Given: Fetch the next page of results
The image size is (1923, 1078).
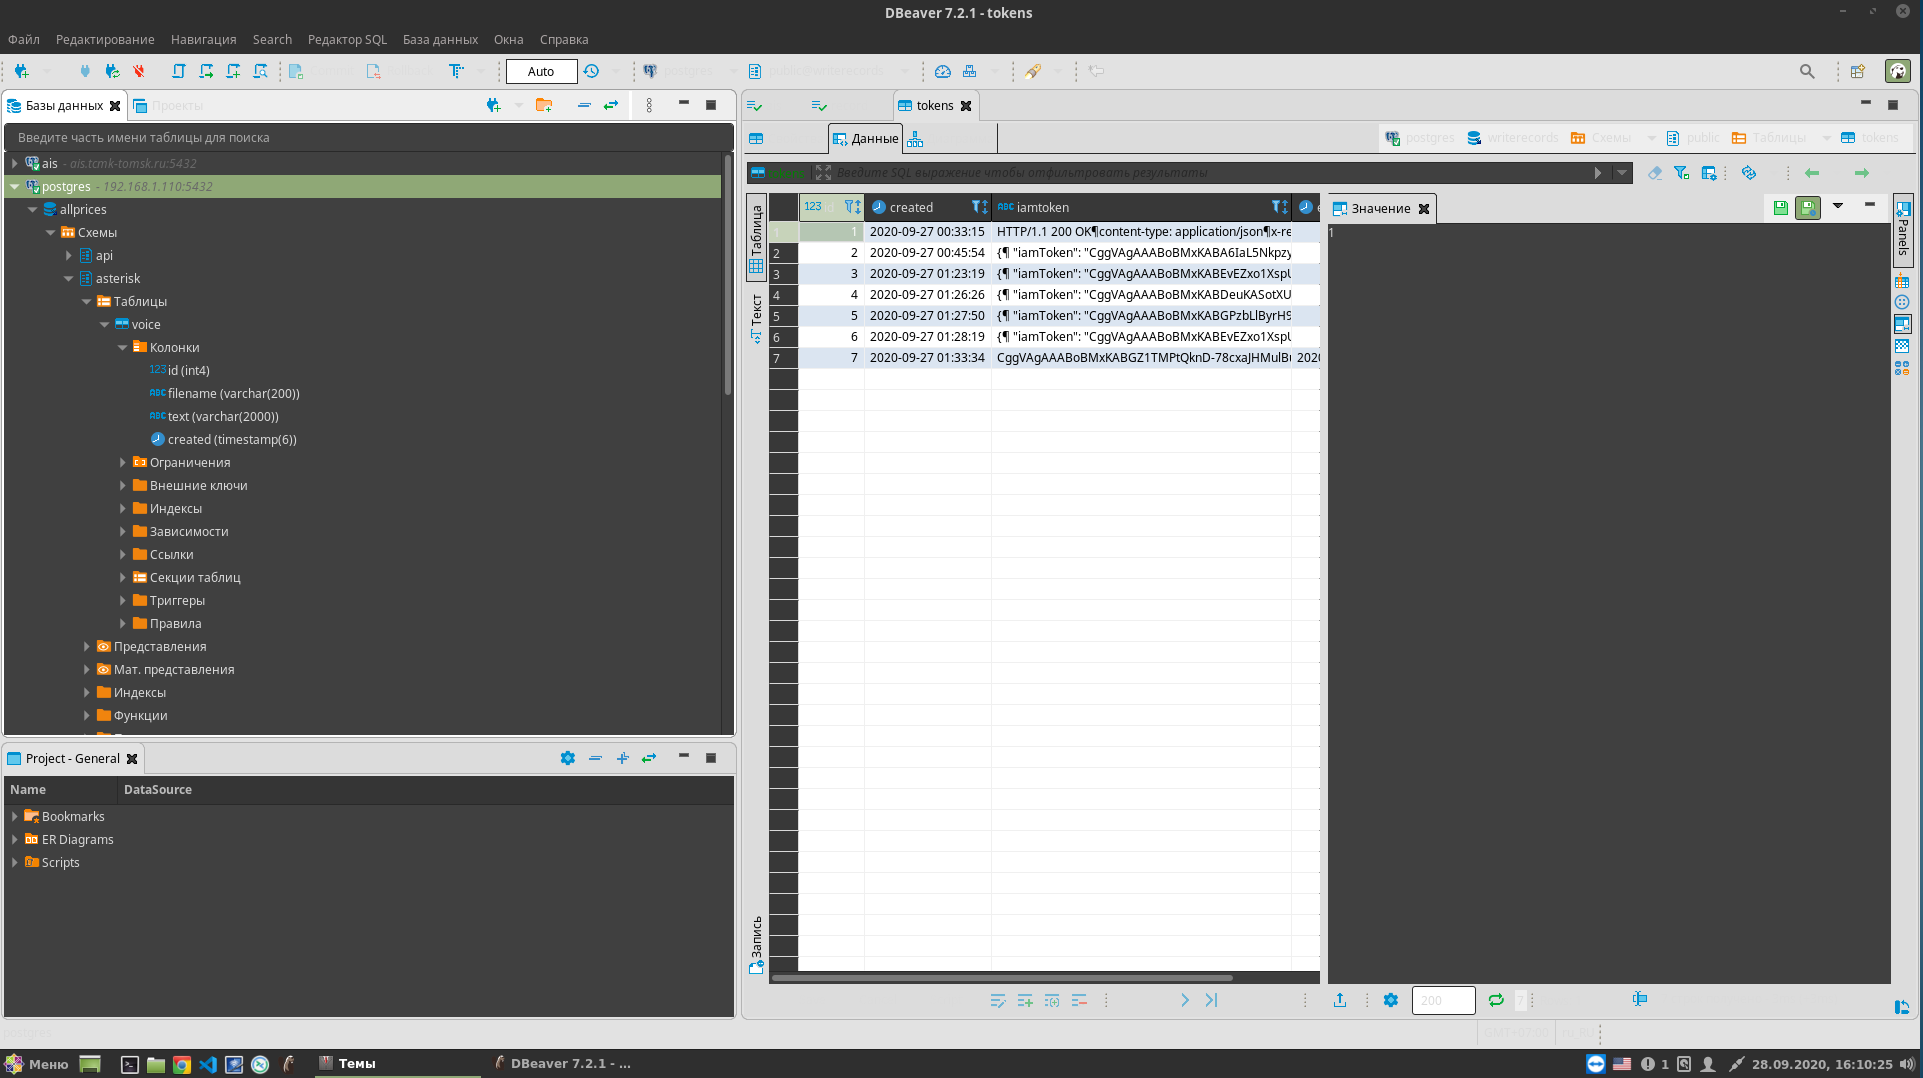Looking at the screenshot, I should pos(1185,1000).
